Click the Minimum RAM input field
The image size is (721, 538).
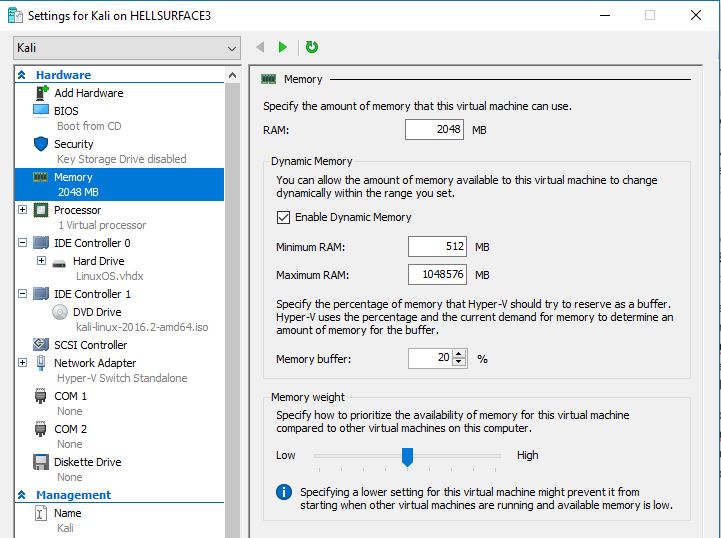click(x=437, y=246)
